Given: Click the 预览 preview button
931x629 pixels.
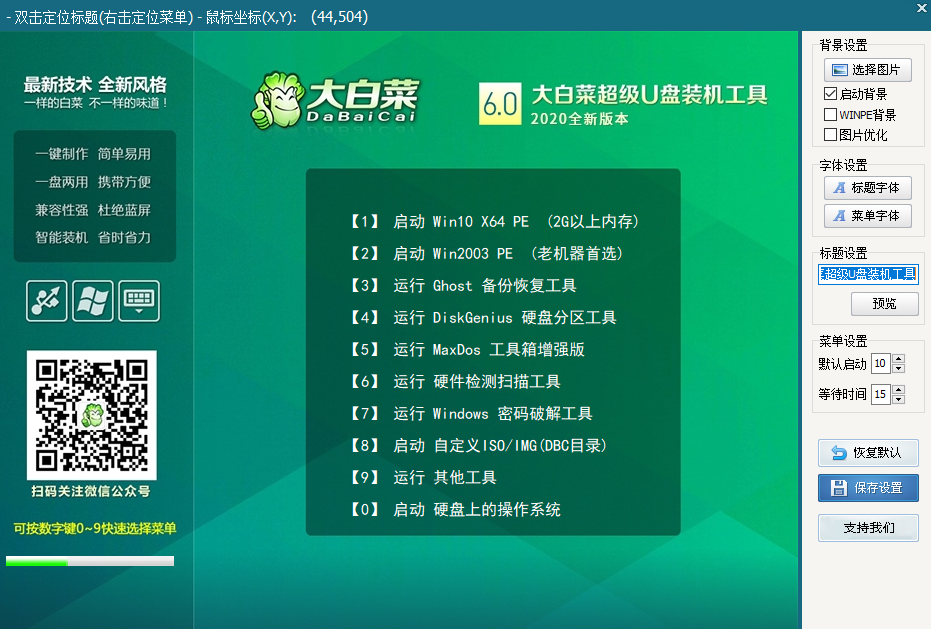Looking at the screenshot, I should 884,304.
